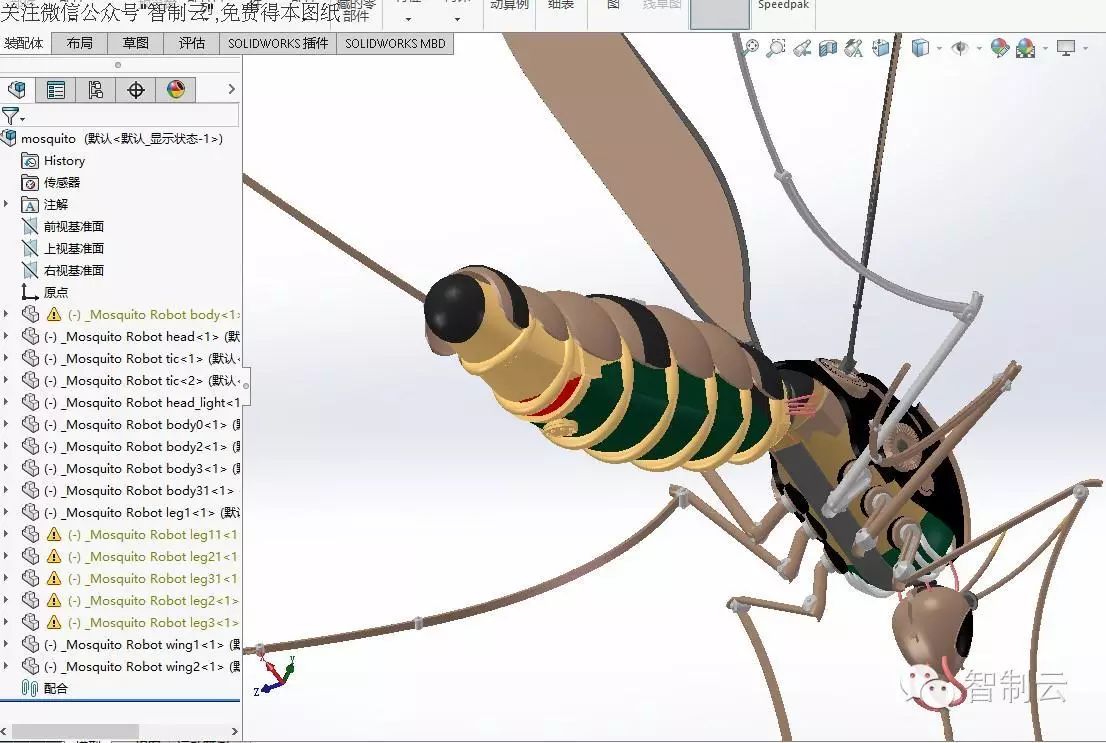Screen dimensions: 1106x743
Task: Select _Mosquito Robot leg21<1> component
Action: (131, 557)
